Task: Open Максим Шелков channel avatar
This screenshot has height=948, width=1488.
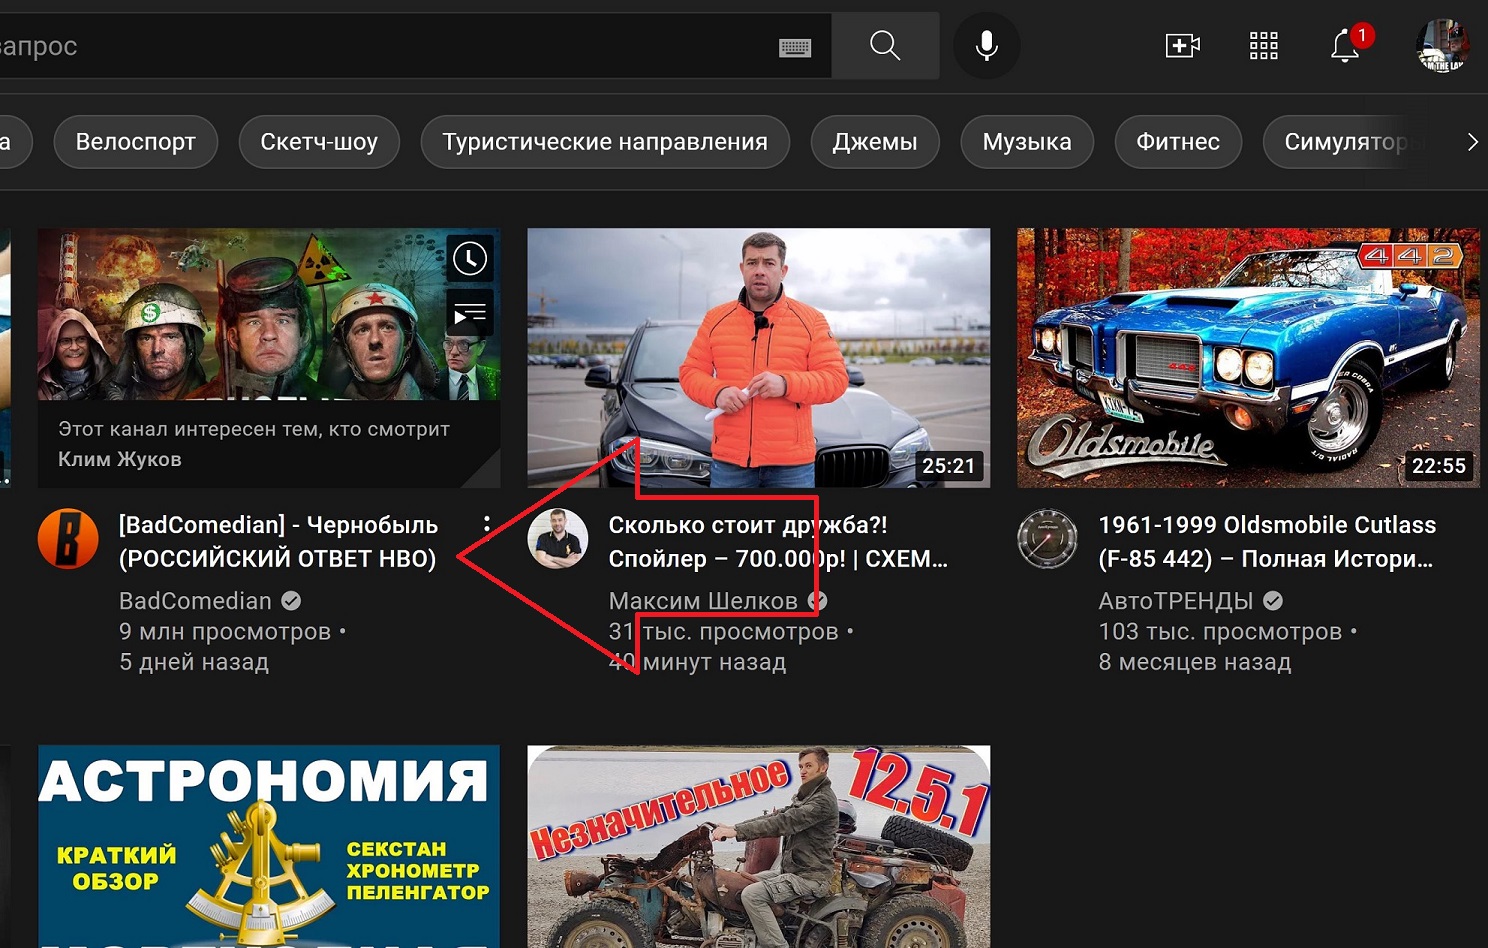Action: (x=558, y=538)
